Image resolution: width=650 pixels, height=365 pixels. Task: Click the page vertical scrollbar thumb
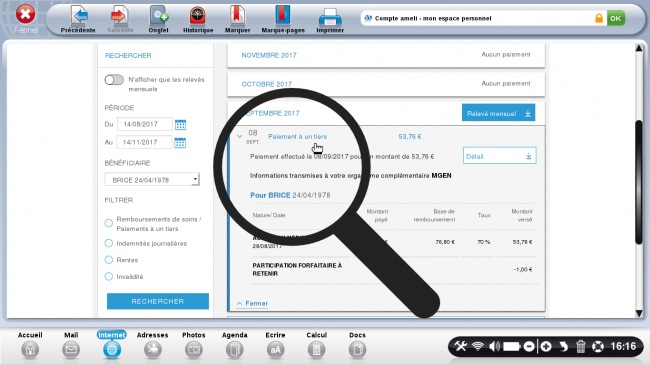[x=639, y=182]
